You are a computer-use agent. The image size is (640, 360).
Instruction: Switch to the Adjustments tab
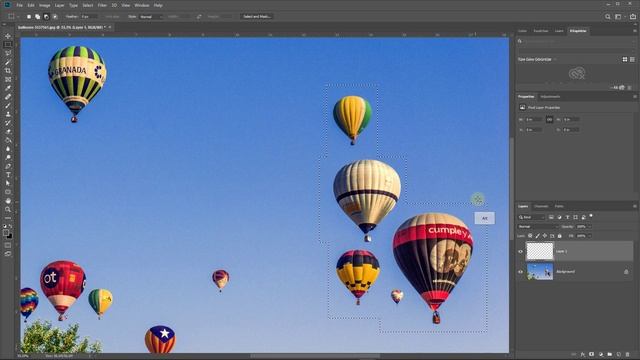(550, 97)
